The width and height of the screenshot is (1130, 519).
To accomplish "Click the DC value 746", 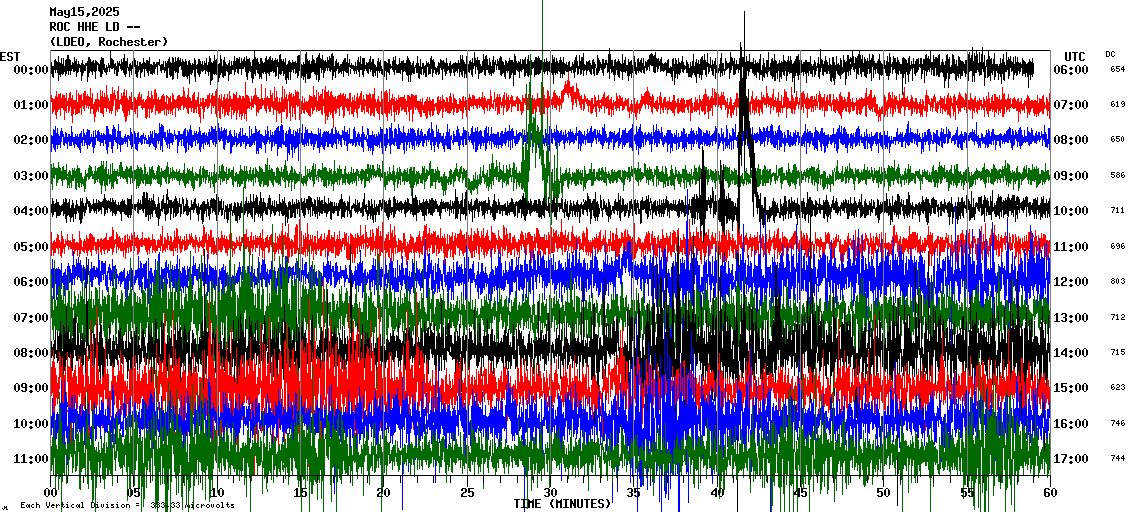I will point(1117,424).
